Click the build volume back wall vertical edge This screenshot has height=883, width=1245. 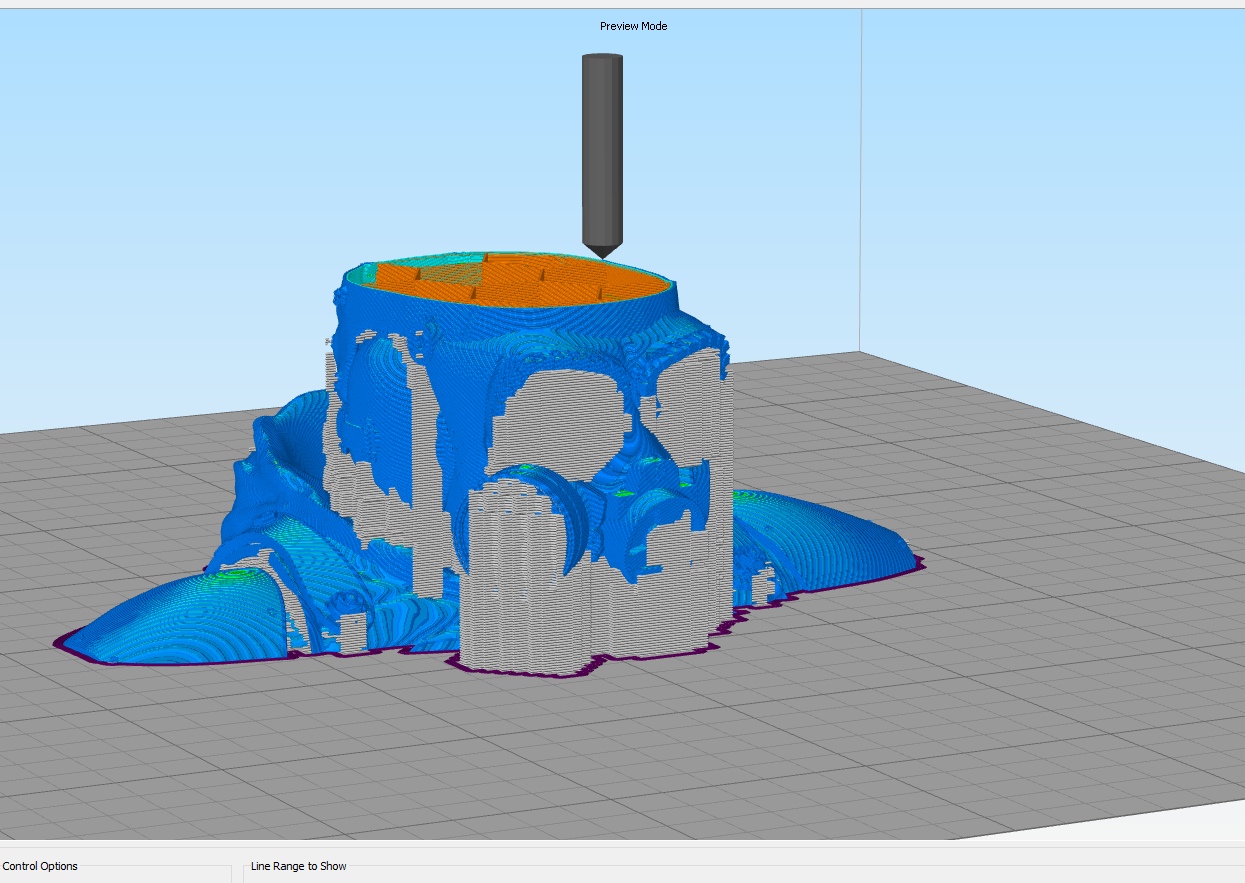[x=861, y=180]
